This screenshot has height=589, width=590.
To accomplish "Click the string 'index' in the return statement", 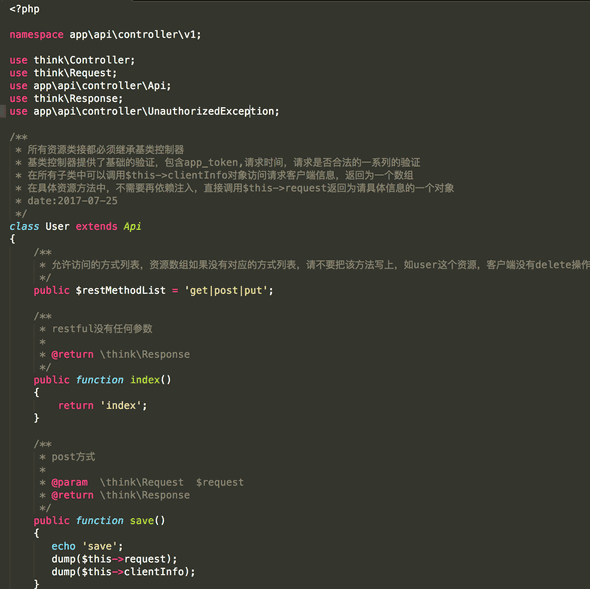I will (120, 406).
